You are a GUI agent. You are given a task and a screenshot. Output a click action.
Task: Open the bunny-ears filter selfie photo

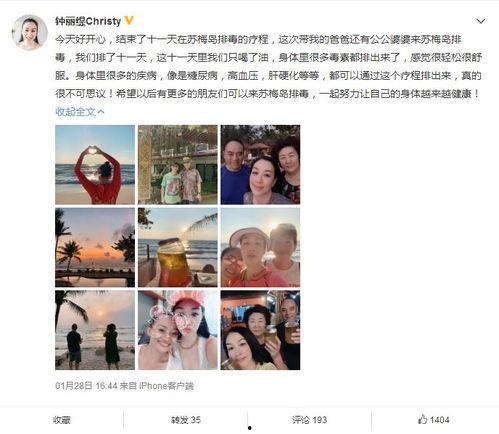[x=178, y=330]
